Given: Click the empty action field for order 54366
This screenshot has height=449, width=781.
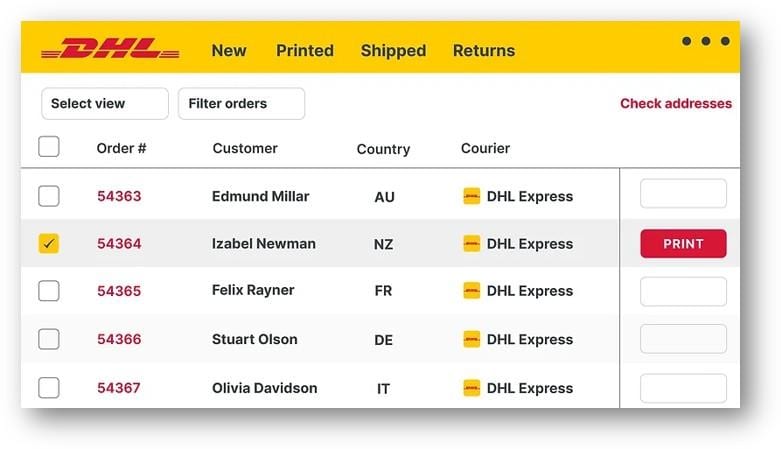Looking at the screenshot, I should 683,339.
